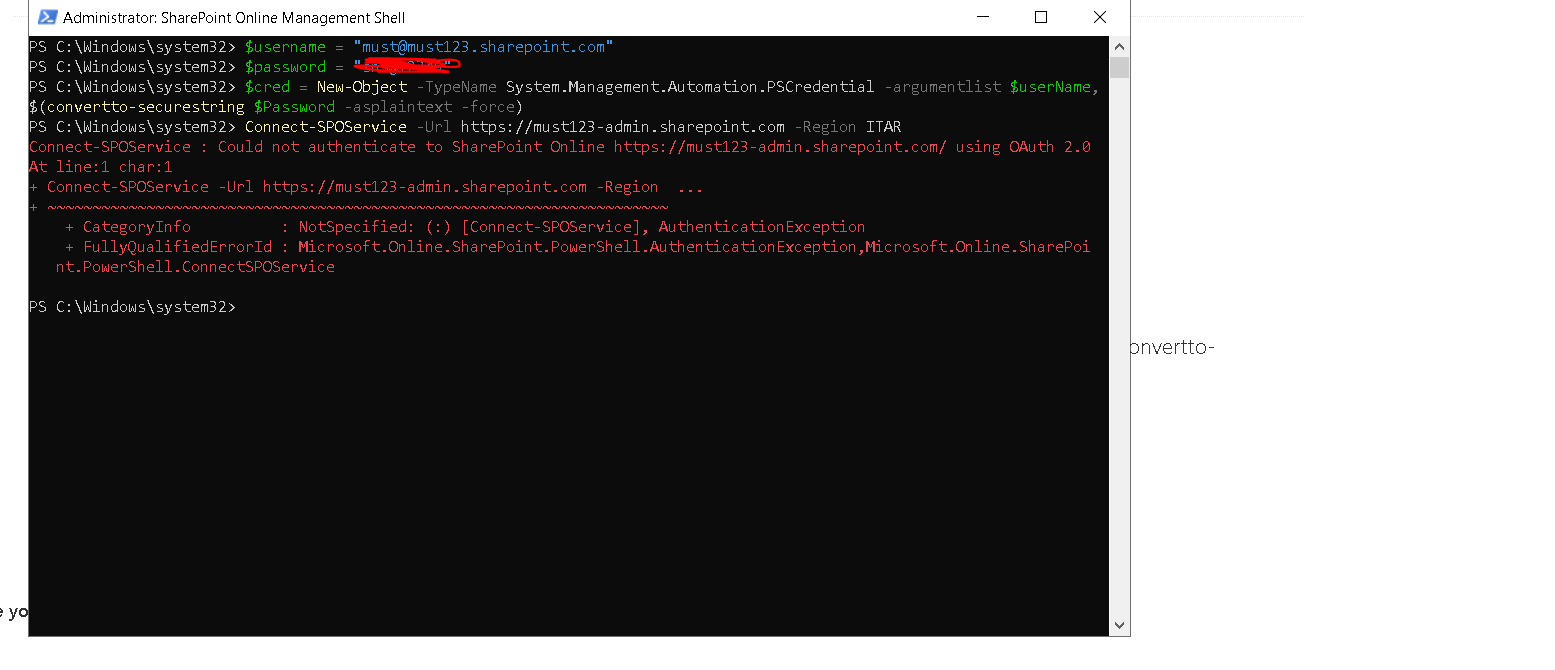Click 'using OAuth 2.0' in the error message
The height and width of the screenshot is (670, 1555).
point(1023,147)
